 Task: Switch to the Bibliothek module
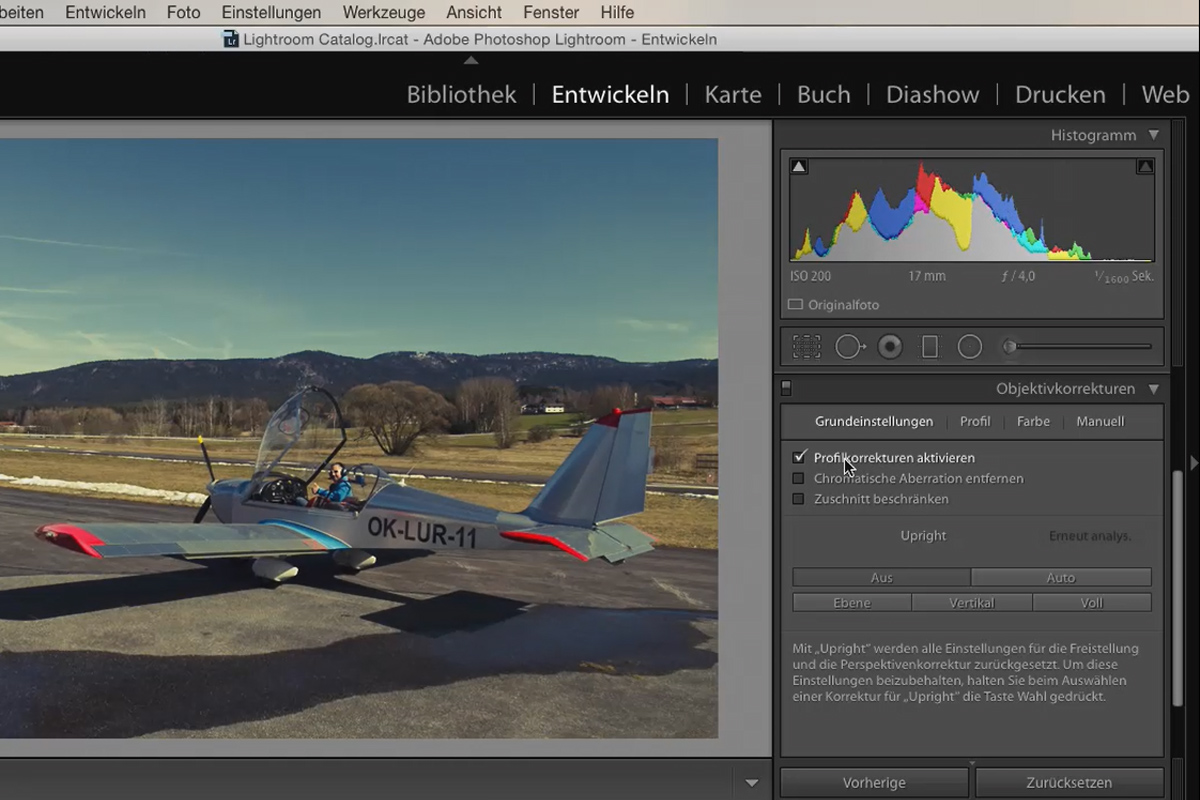[461, 95]
